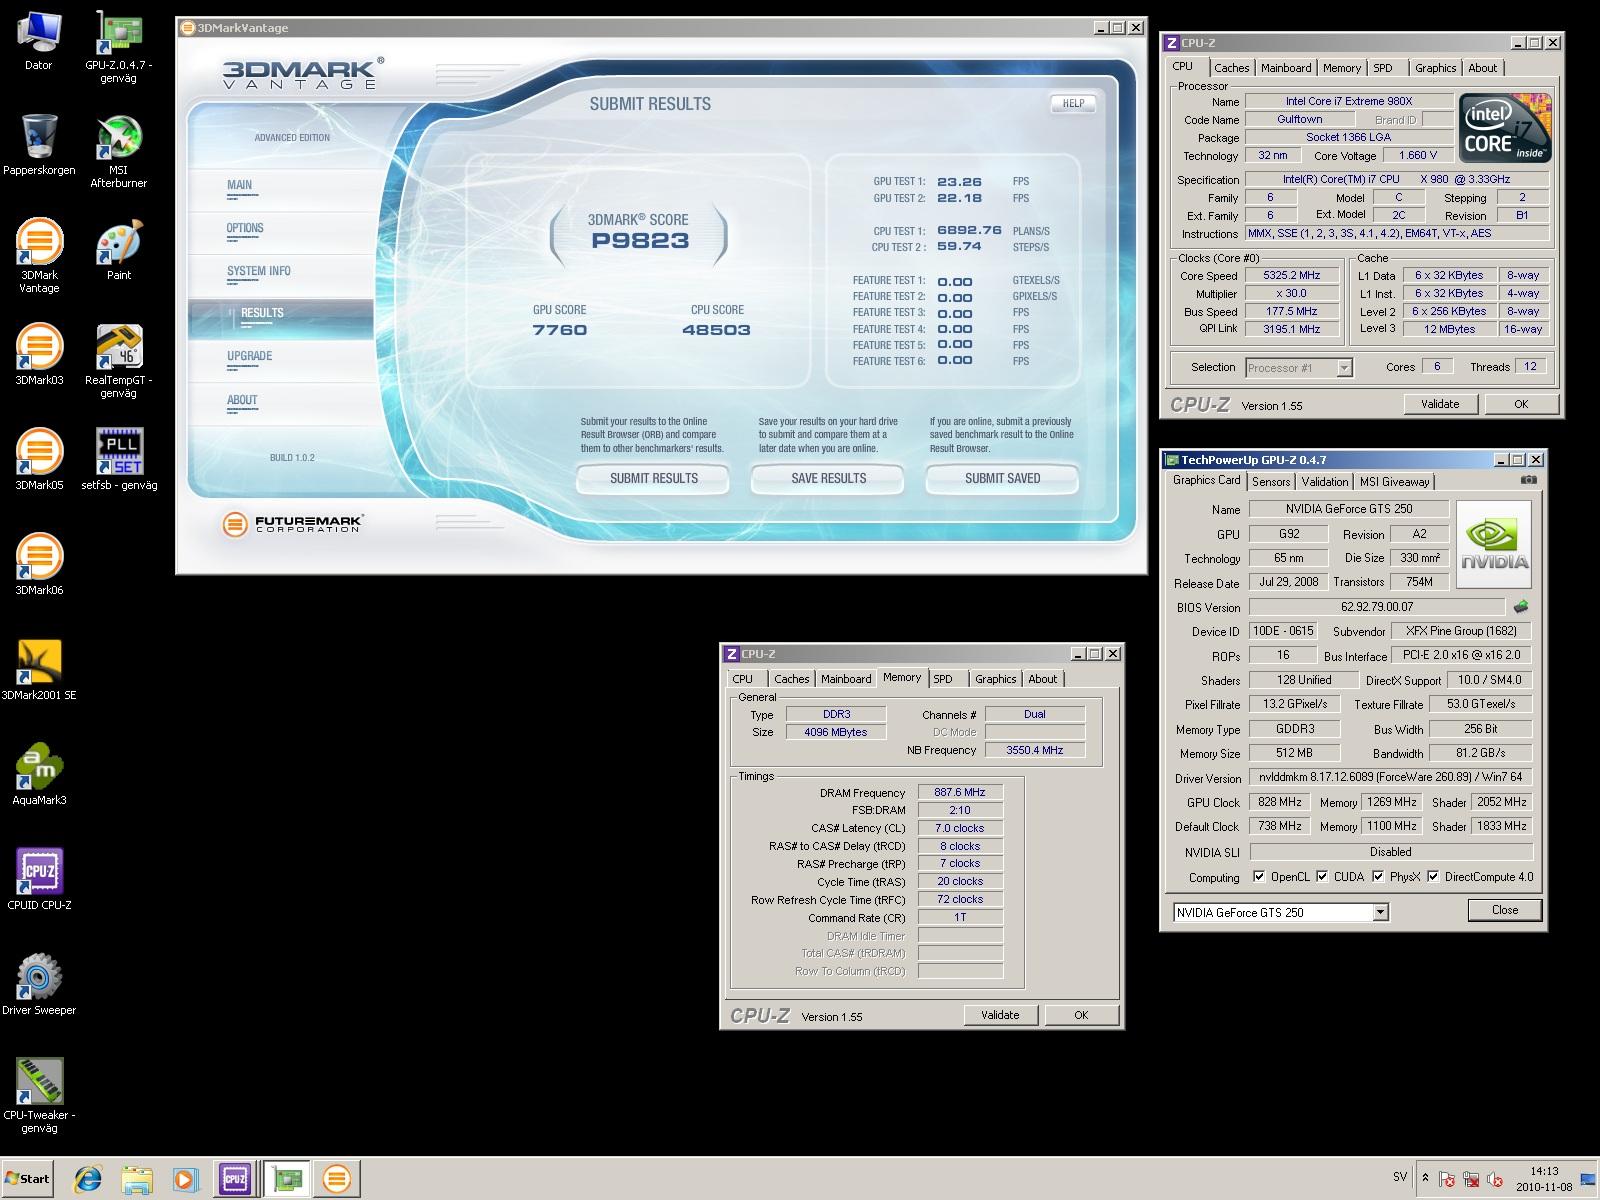Click Validate in top CPU-Z window

1439,404
